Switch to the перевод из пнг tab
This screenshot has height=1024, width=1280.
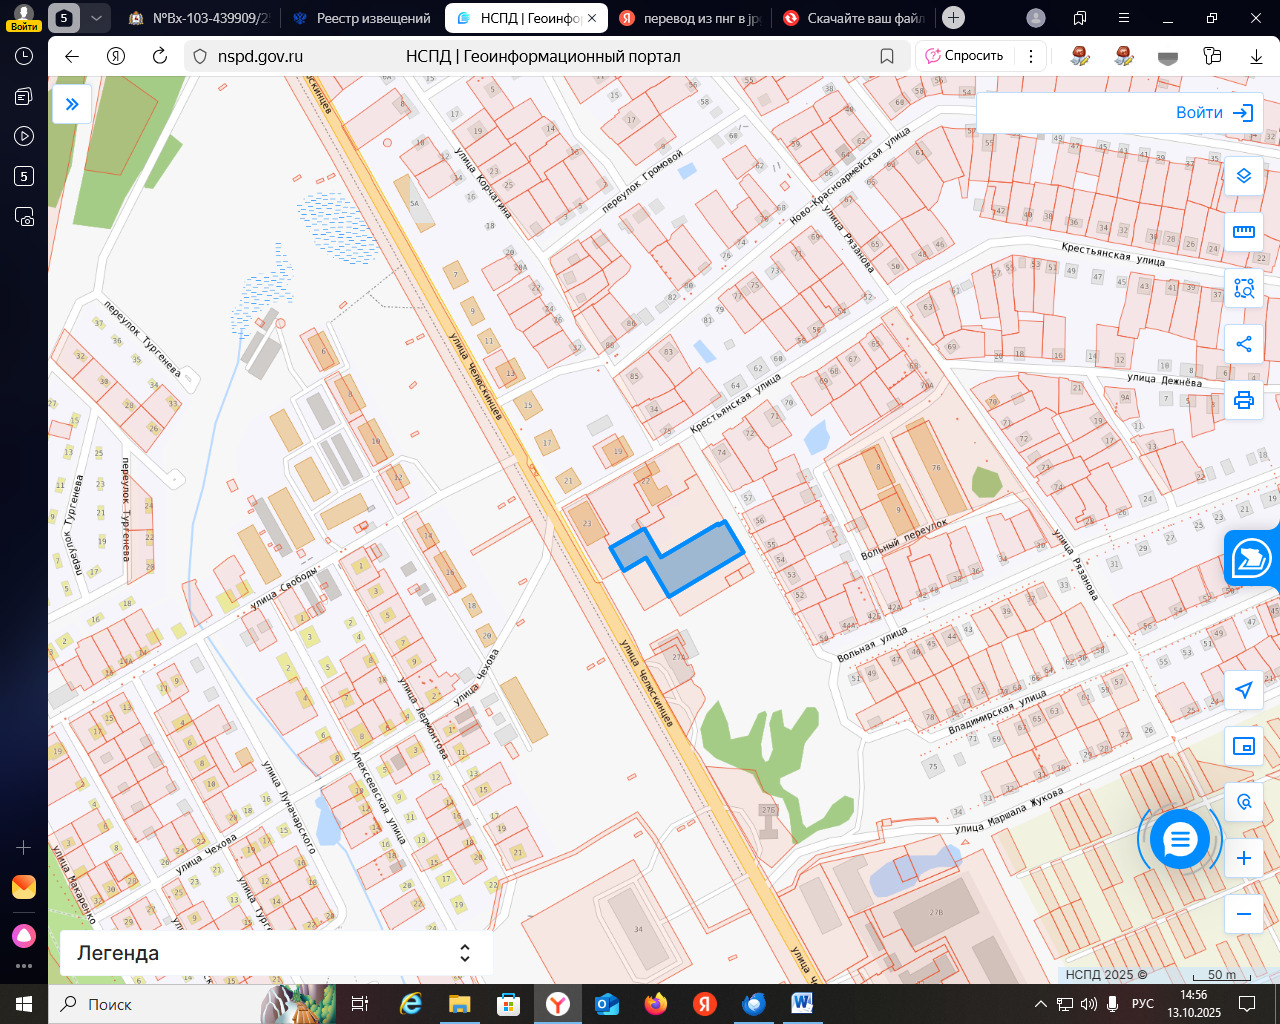[690, 18]
